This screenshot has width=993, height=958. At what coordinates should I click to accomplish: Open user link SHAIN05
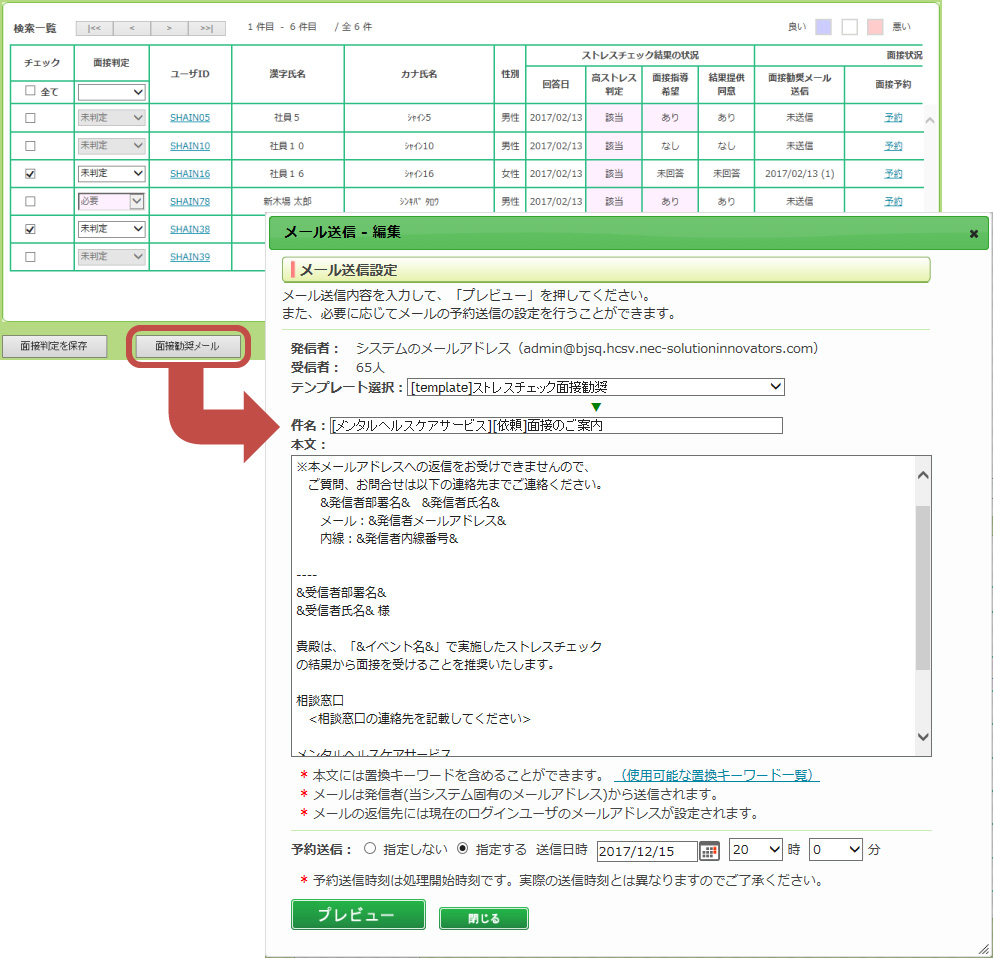coord(190,118)
